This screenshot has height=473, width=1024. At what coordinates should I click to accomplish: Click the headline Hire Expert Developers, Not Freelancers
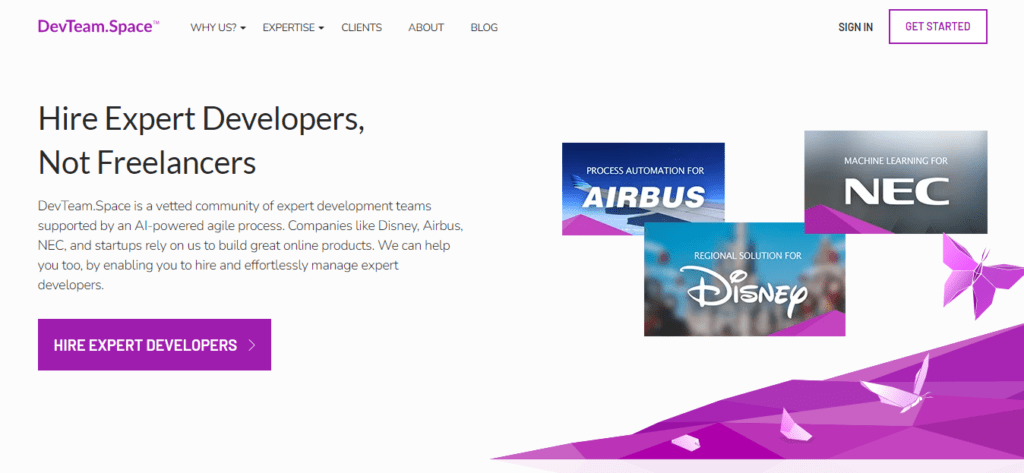tap(201, 140)
